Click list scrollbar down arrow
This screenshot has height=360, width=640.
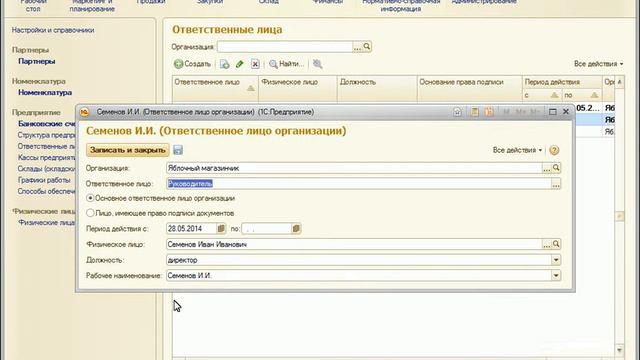(620, 350)
